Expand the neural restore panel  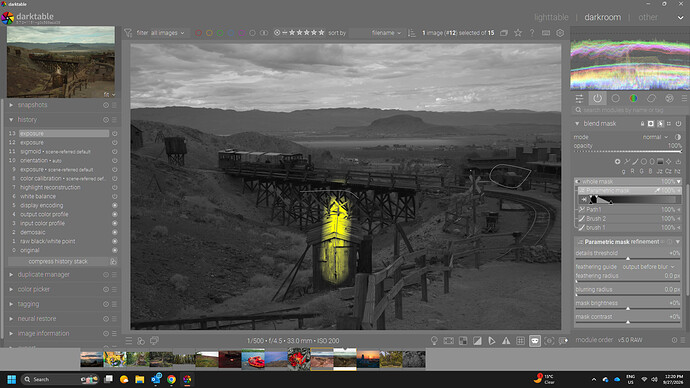click(x=11, y=318)
